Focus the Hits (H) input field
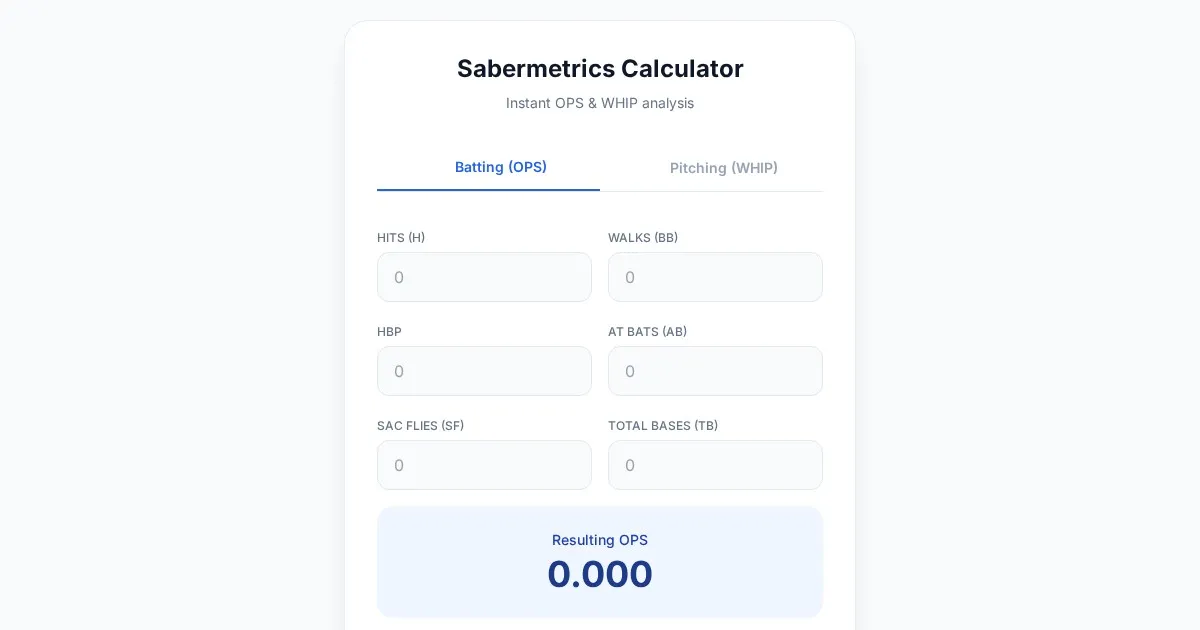The height and width of the screenshot is (630, 1200). [x=484, y=277]
